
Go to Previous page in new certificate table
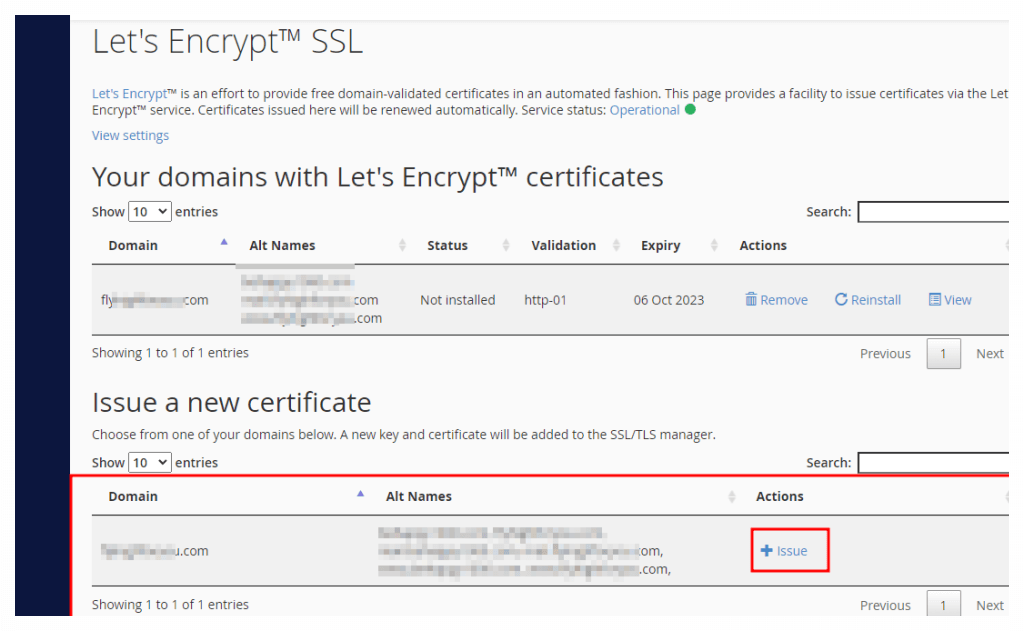[885, 606]
